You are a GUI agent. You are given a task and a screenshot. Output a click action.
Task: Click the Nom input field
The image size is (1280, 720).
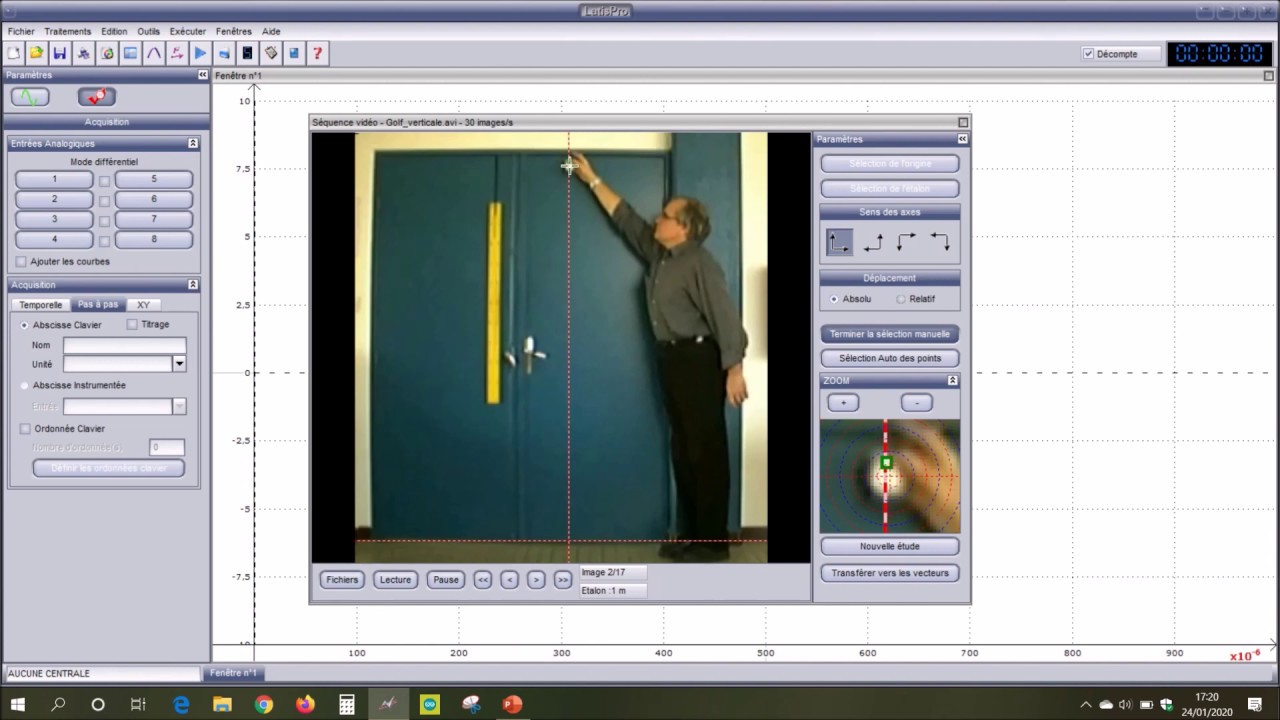[x=125, y=345]
